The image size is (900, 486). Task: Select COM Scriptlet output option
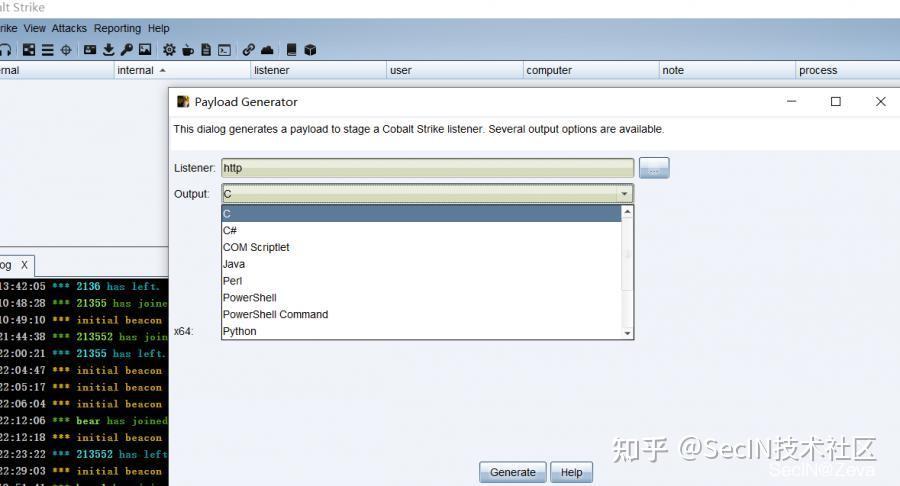[x=421, y=247]
